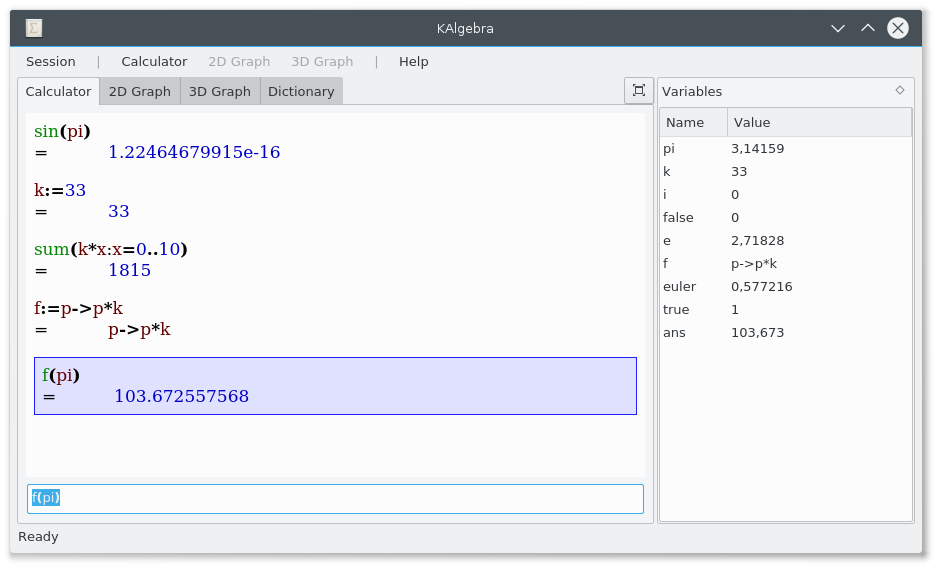Minimize the KAlgebra window

click(x=838, y=28)
